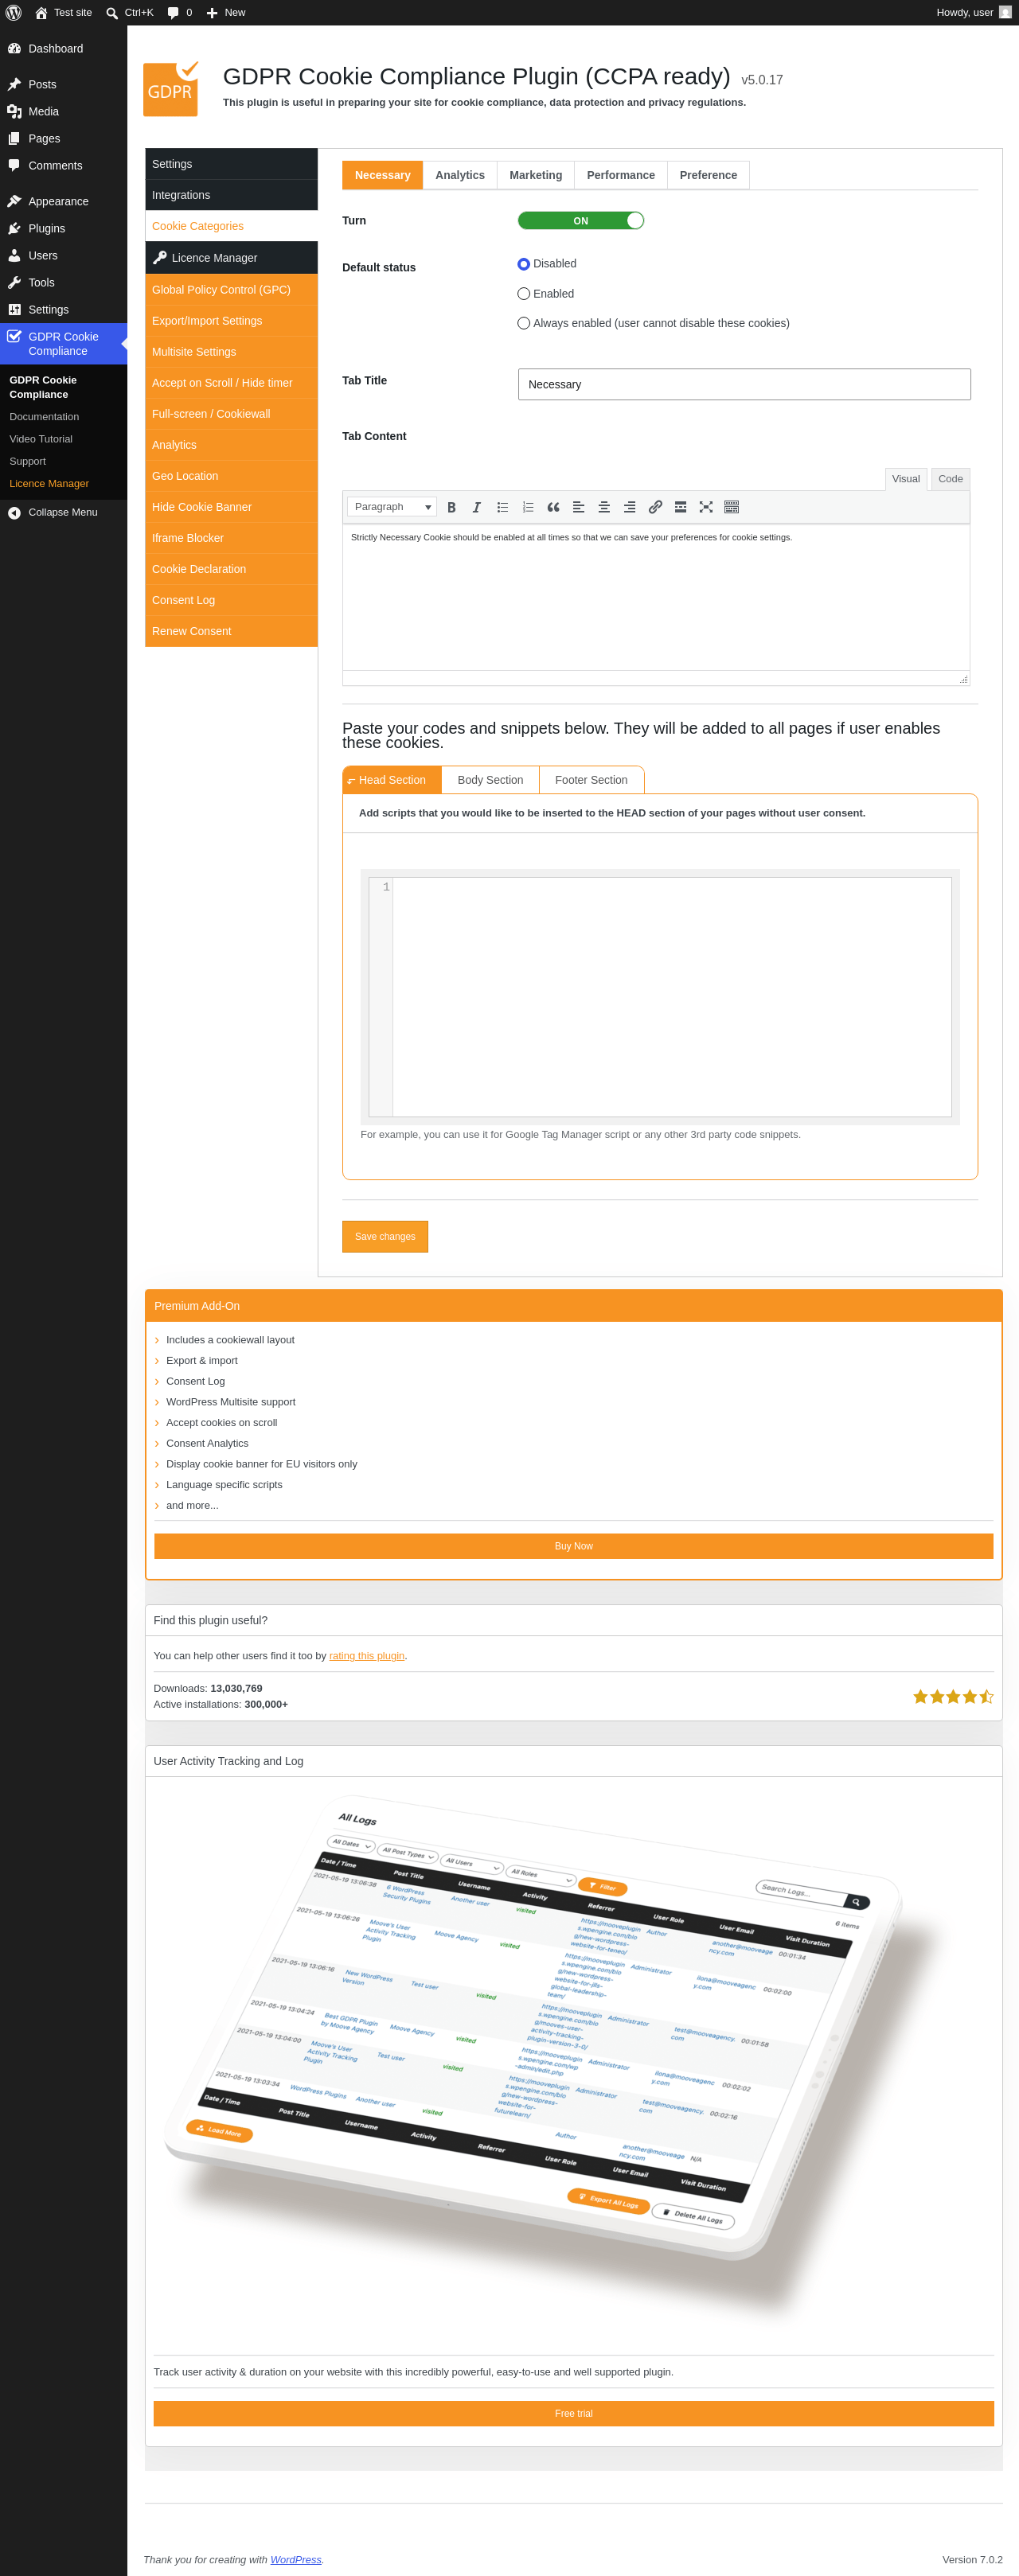Click inside the Tab Content text area
The image size is (1019, 2576).
click(x=656, y=597)
